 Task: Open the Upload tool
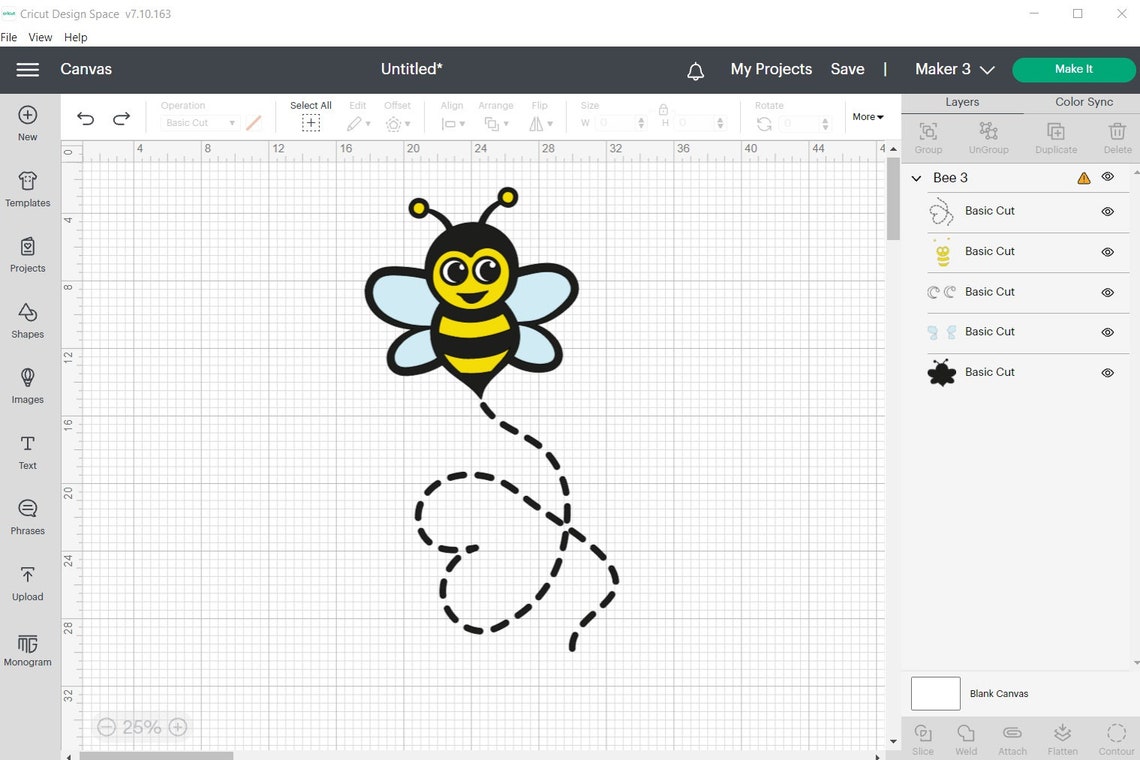tap(27, 583)
